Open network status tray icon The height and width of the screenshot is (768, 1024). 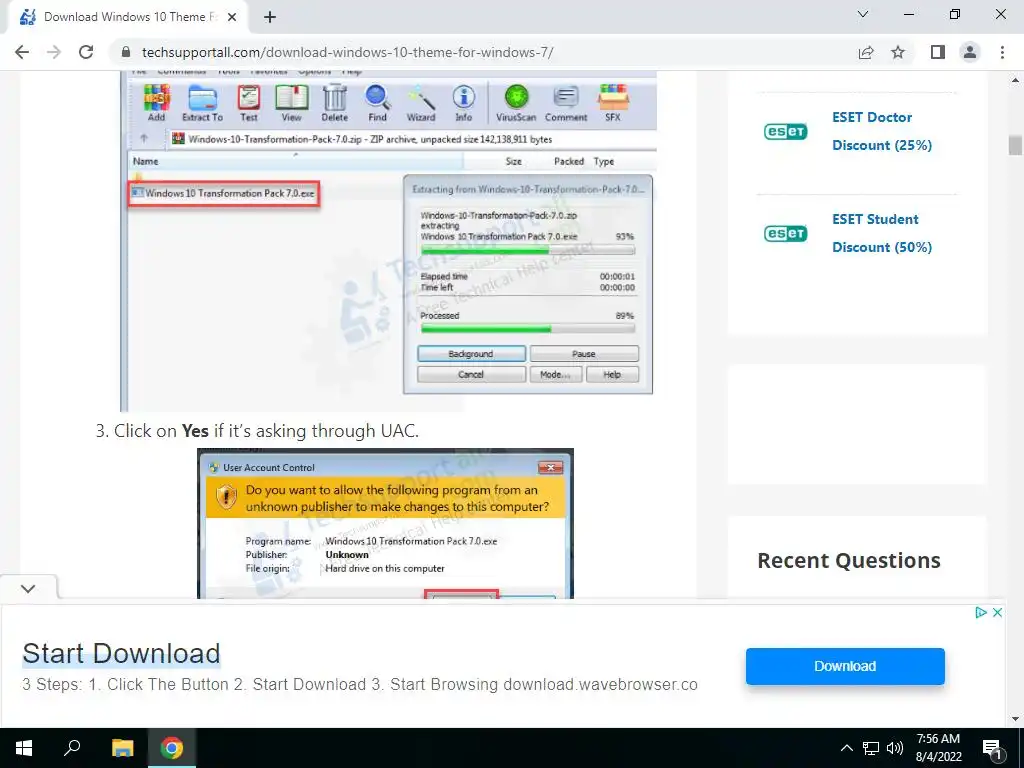871,748
